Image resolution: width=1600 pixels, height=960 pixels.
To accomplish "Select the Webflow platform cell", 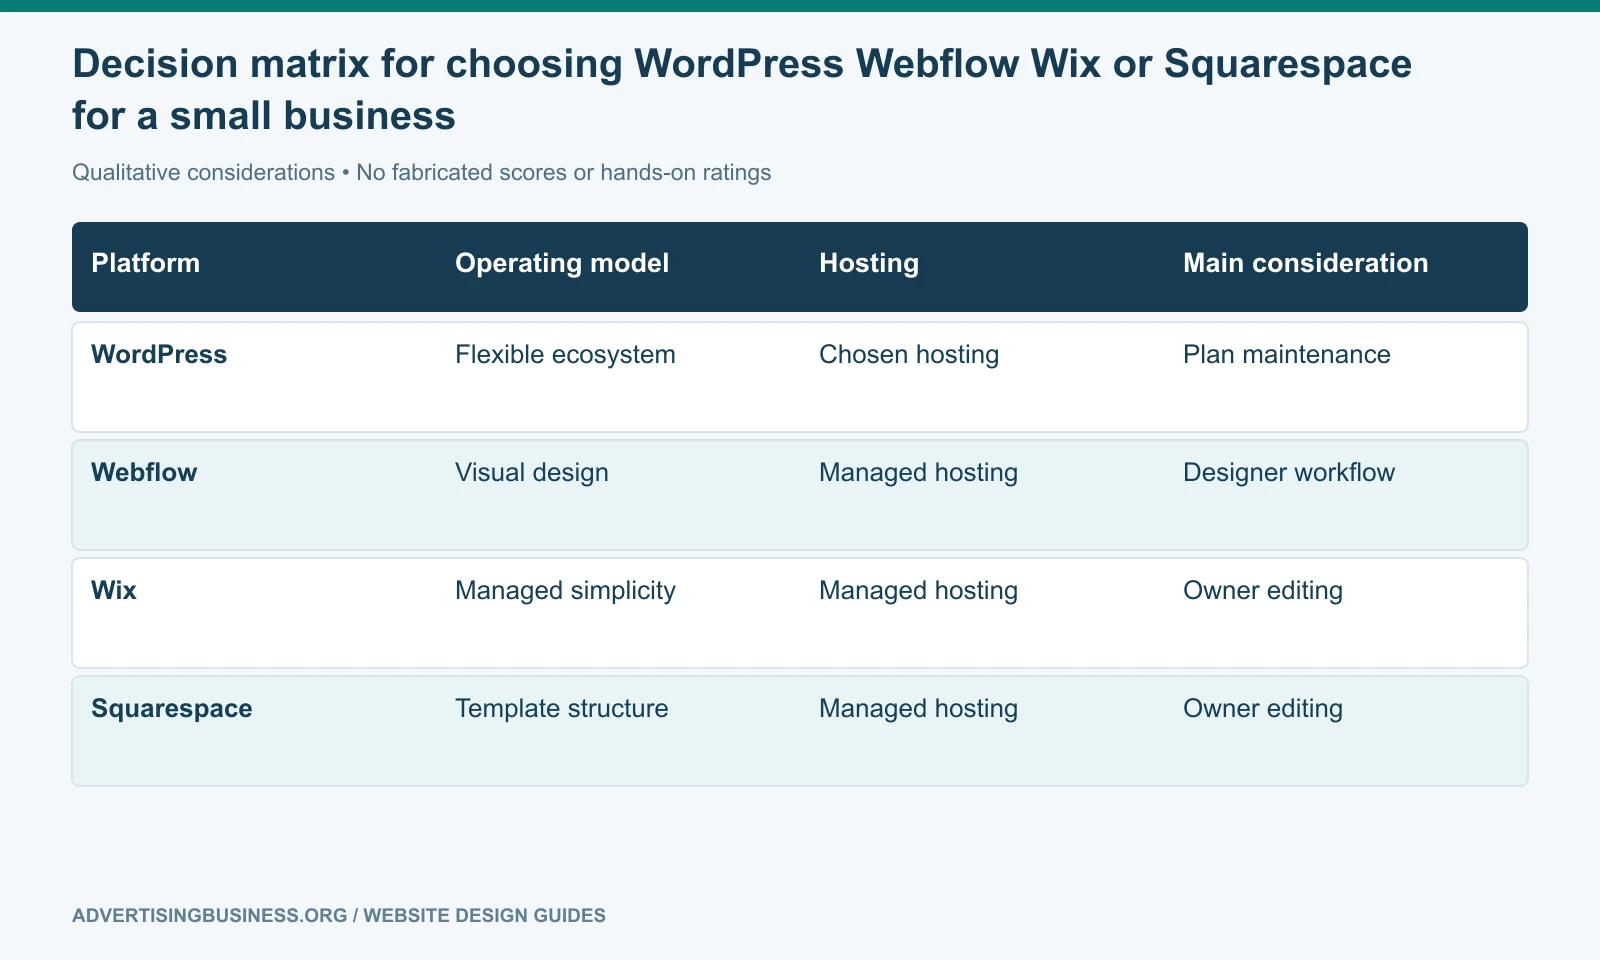I will click(x=144, y=472).
